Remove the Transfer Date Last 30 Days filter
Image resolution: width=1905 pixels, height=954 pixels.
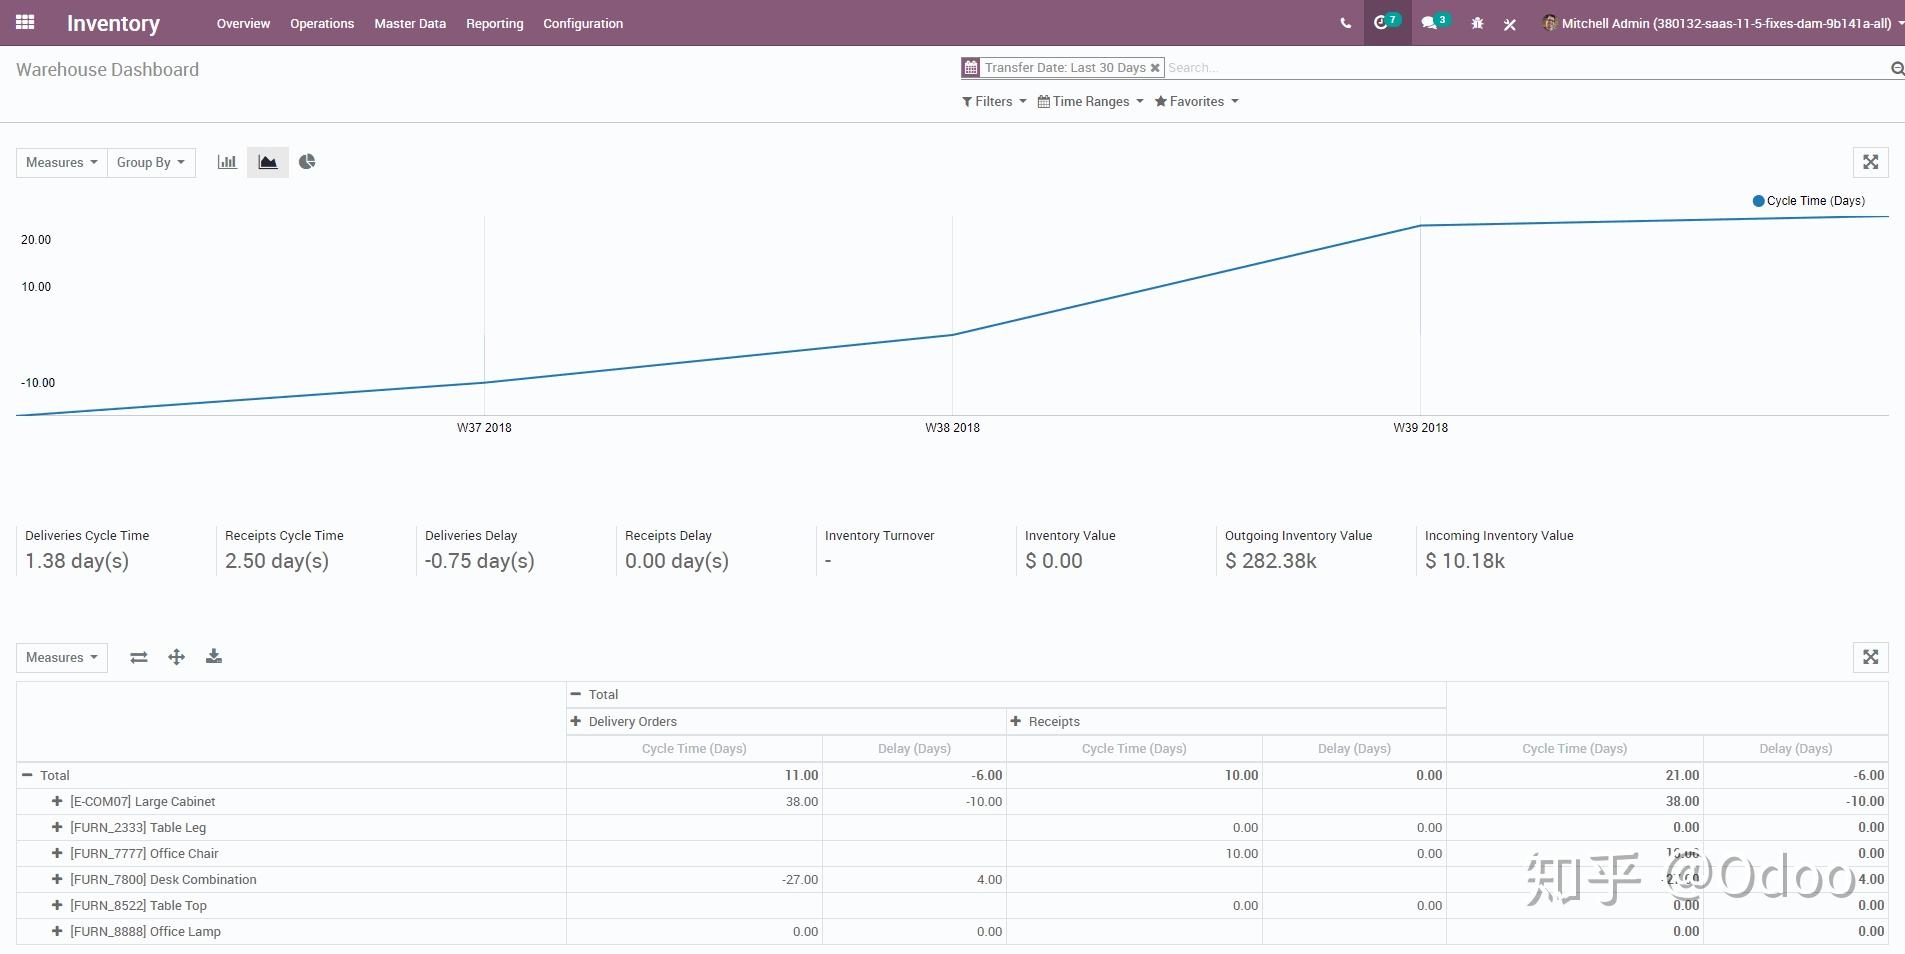[x=1155, y=67]
